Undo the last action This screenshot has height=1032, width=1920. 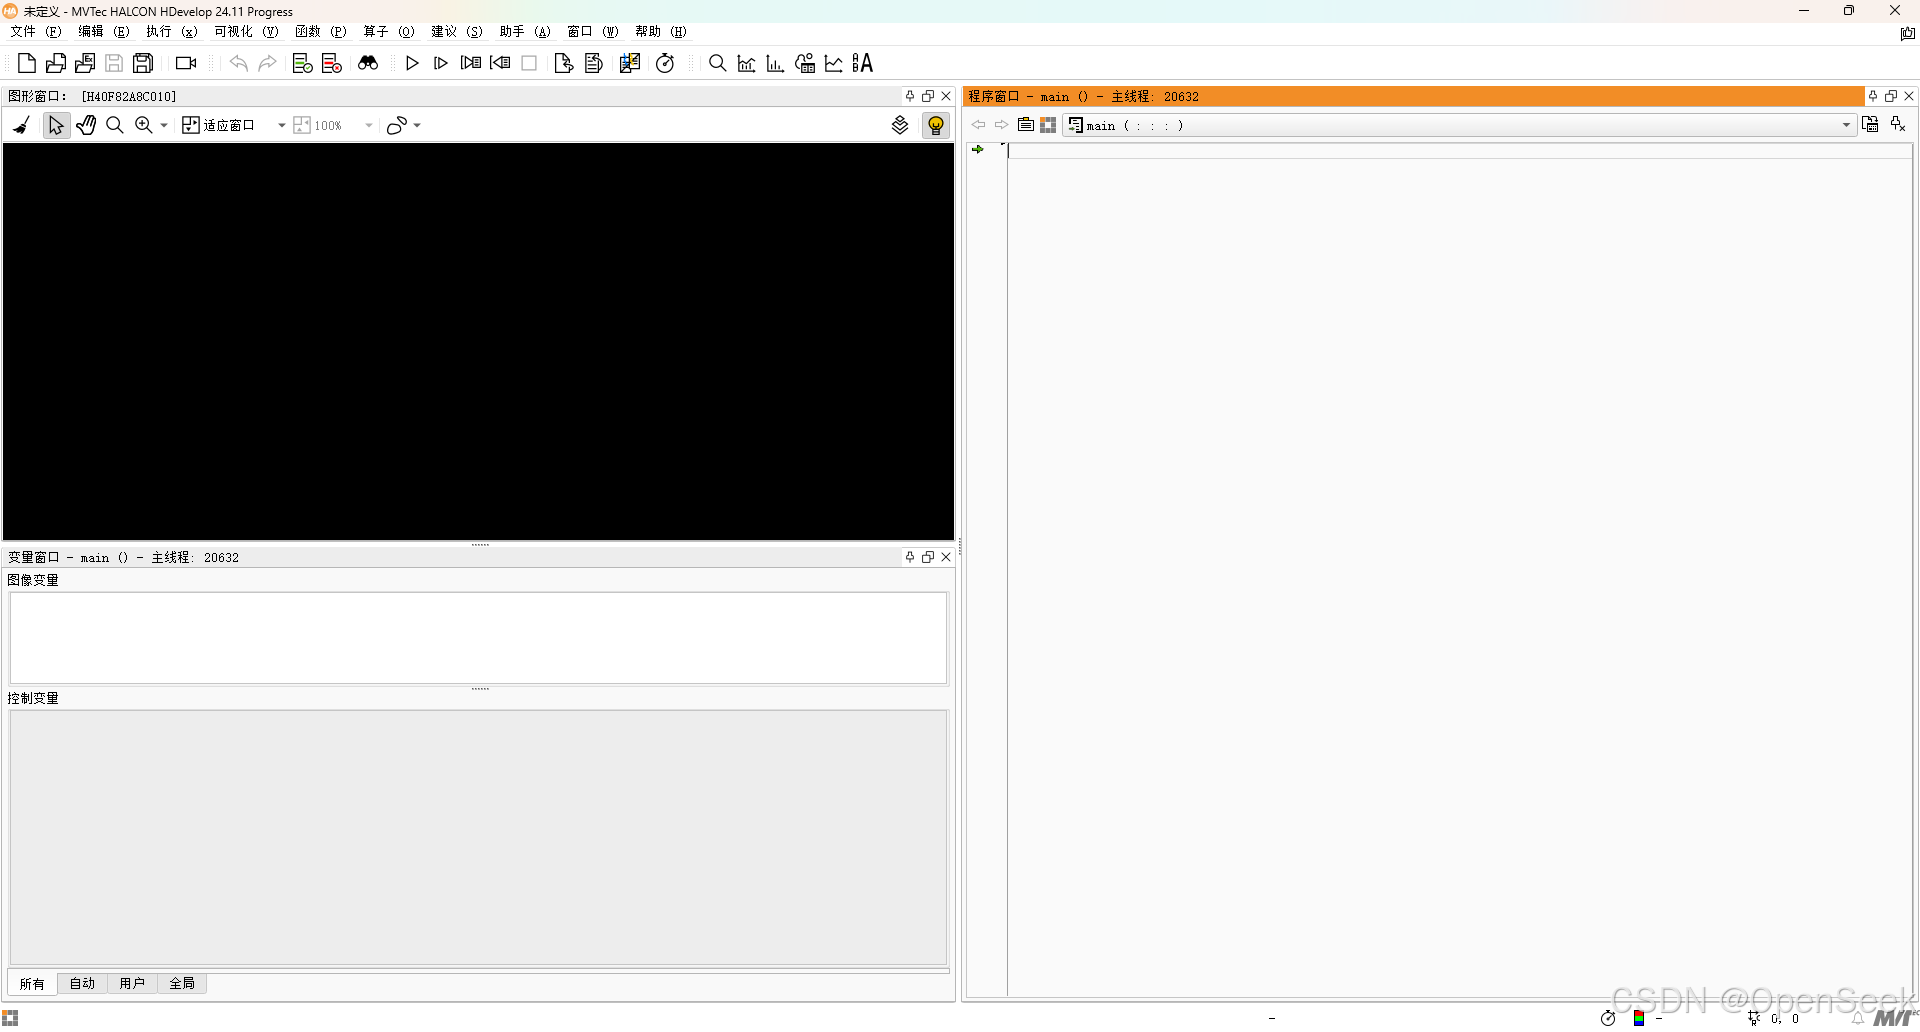(238, 62)
